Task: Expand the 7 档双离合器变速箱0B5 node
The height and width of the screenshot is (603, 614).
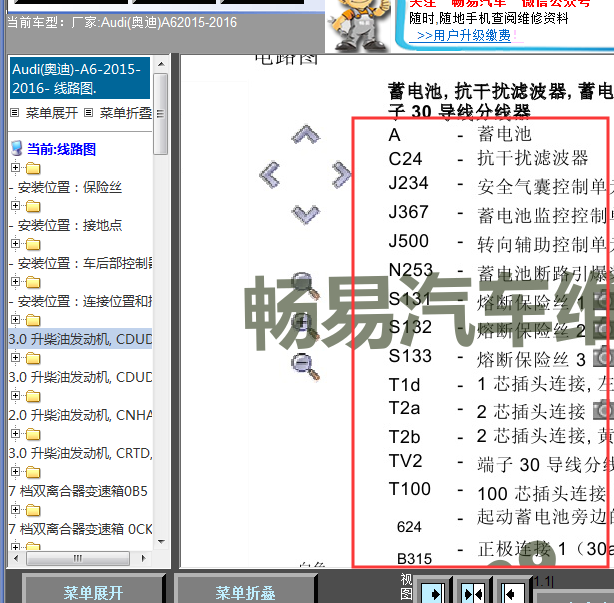Action: (15, 471)
